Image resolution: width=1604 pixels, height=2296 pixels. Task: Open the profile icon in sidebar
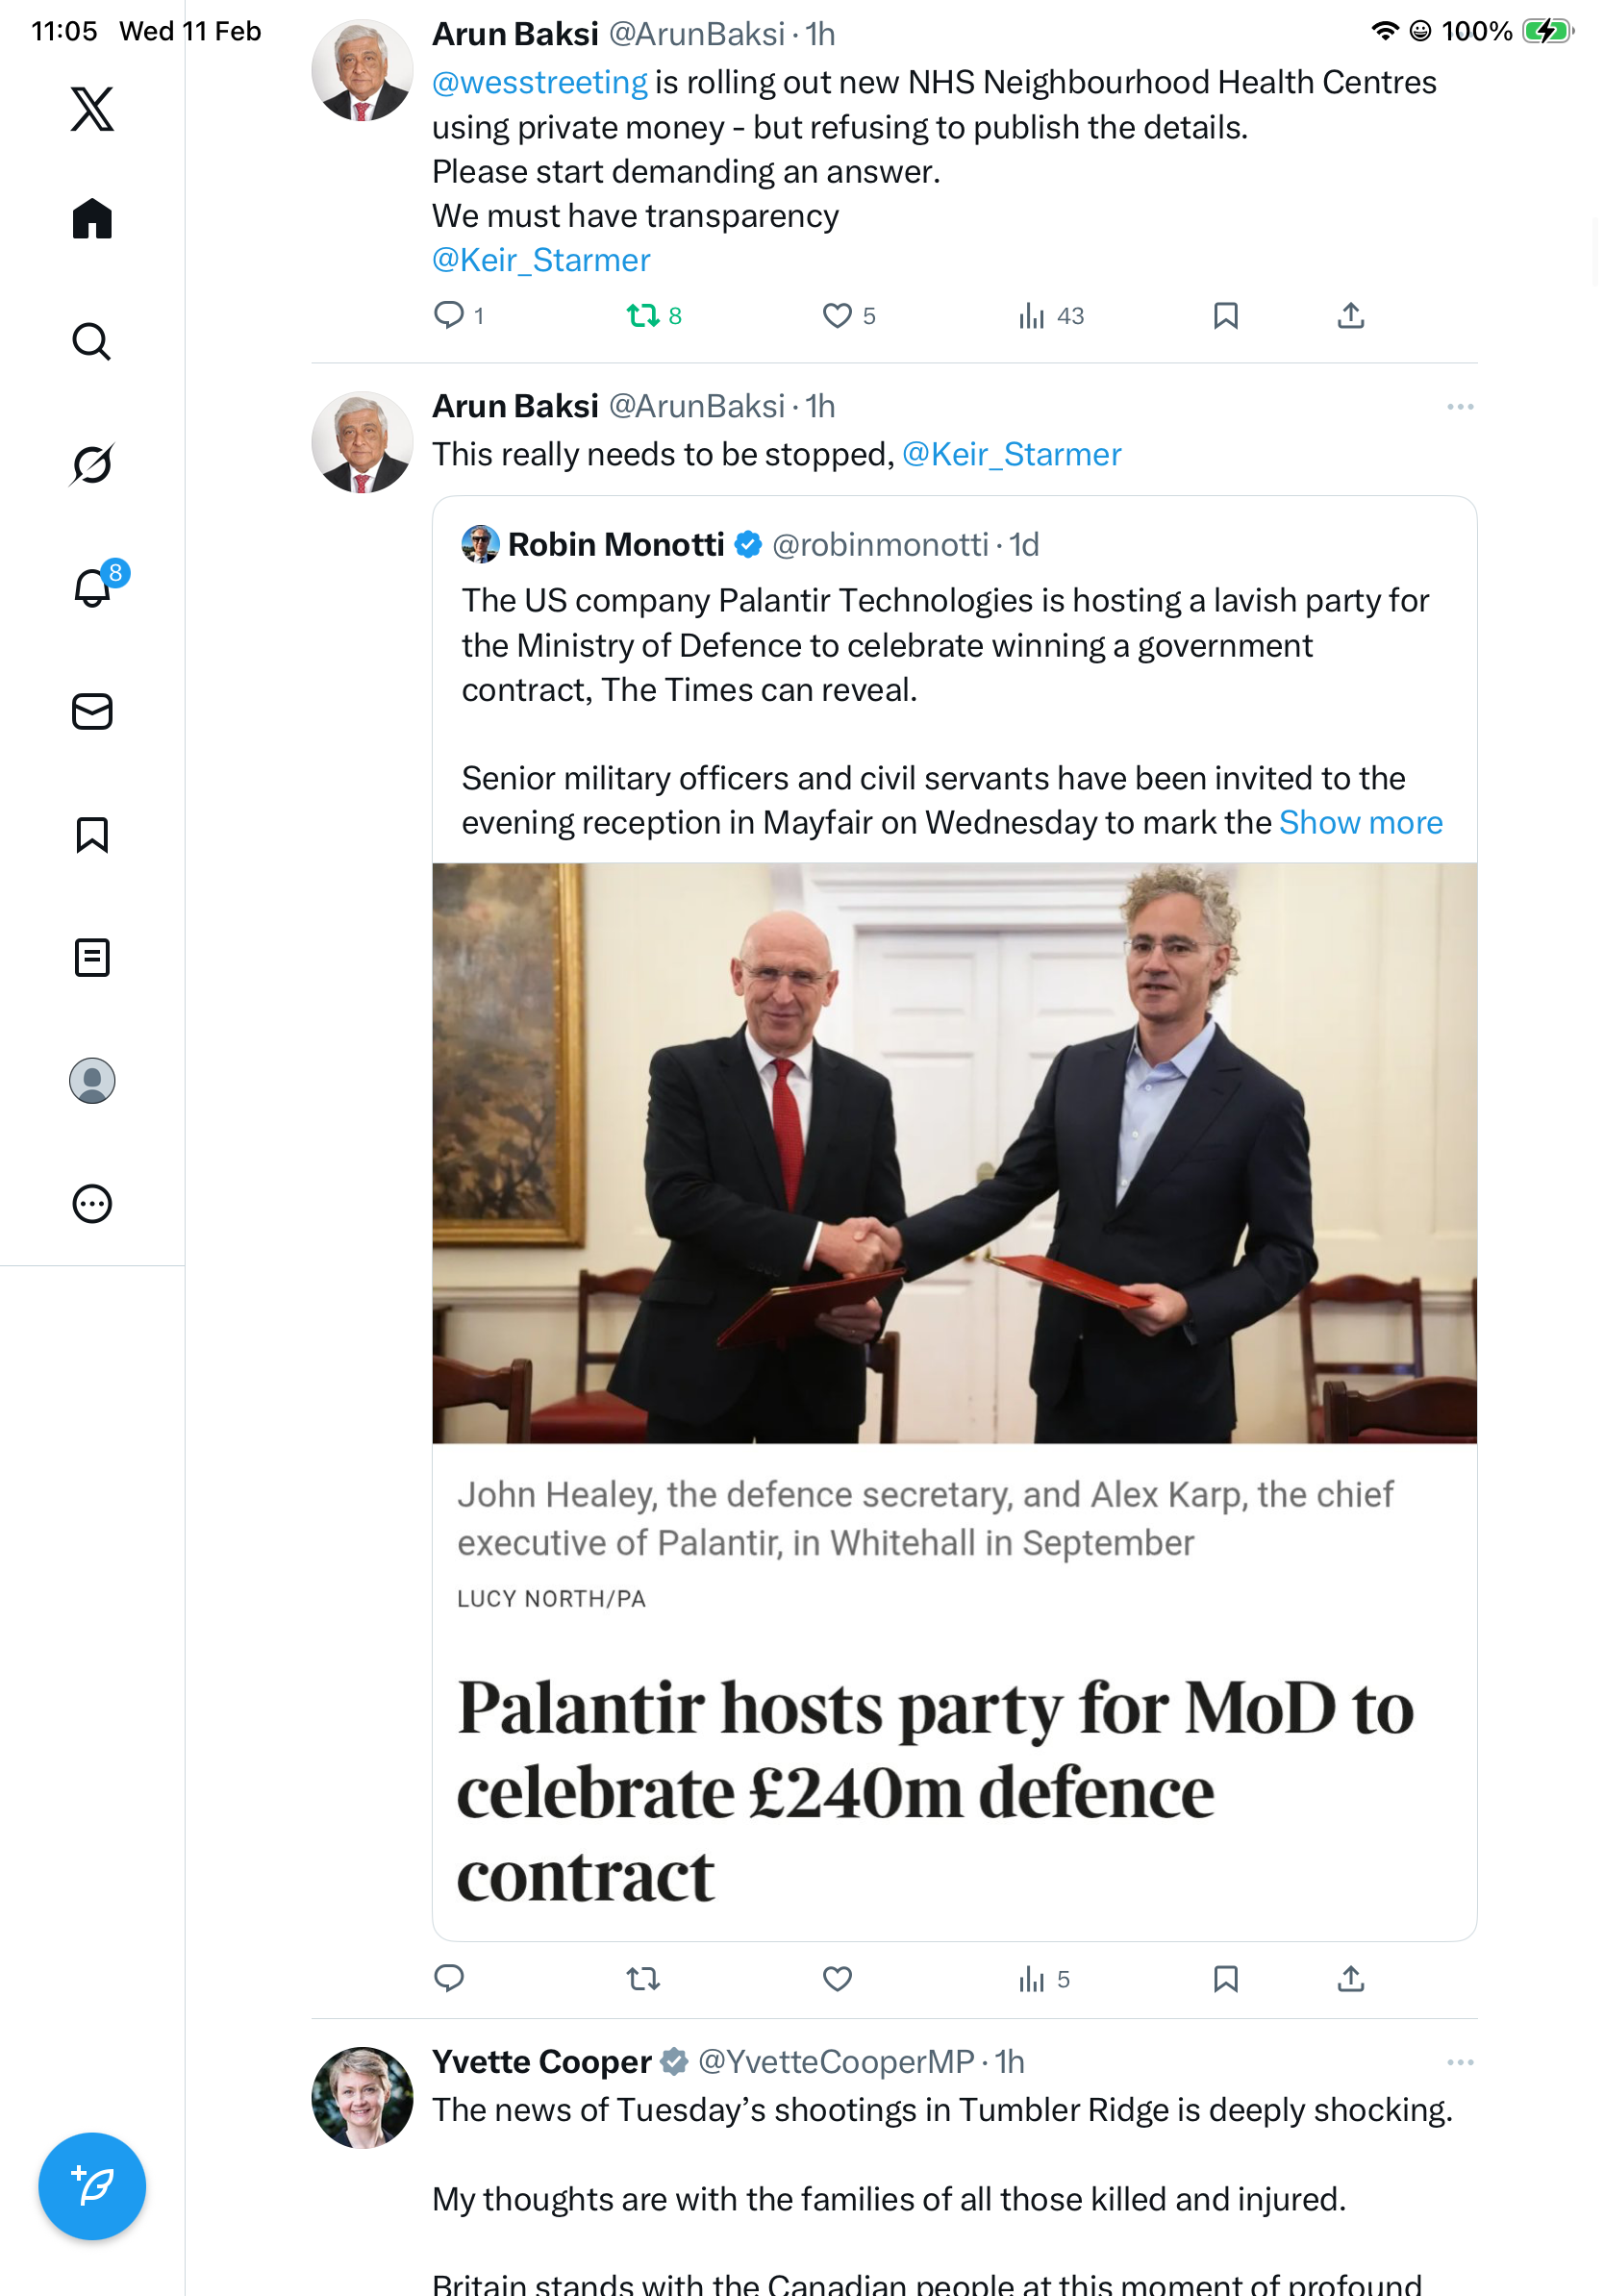[x=92, y=1081]
